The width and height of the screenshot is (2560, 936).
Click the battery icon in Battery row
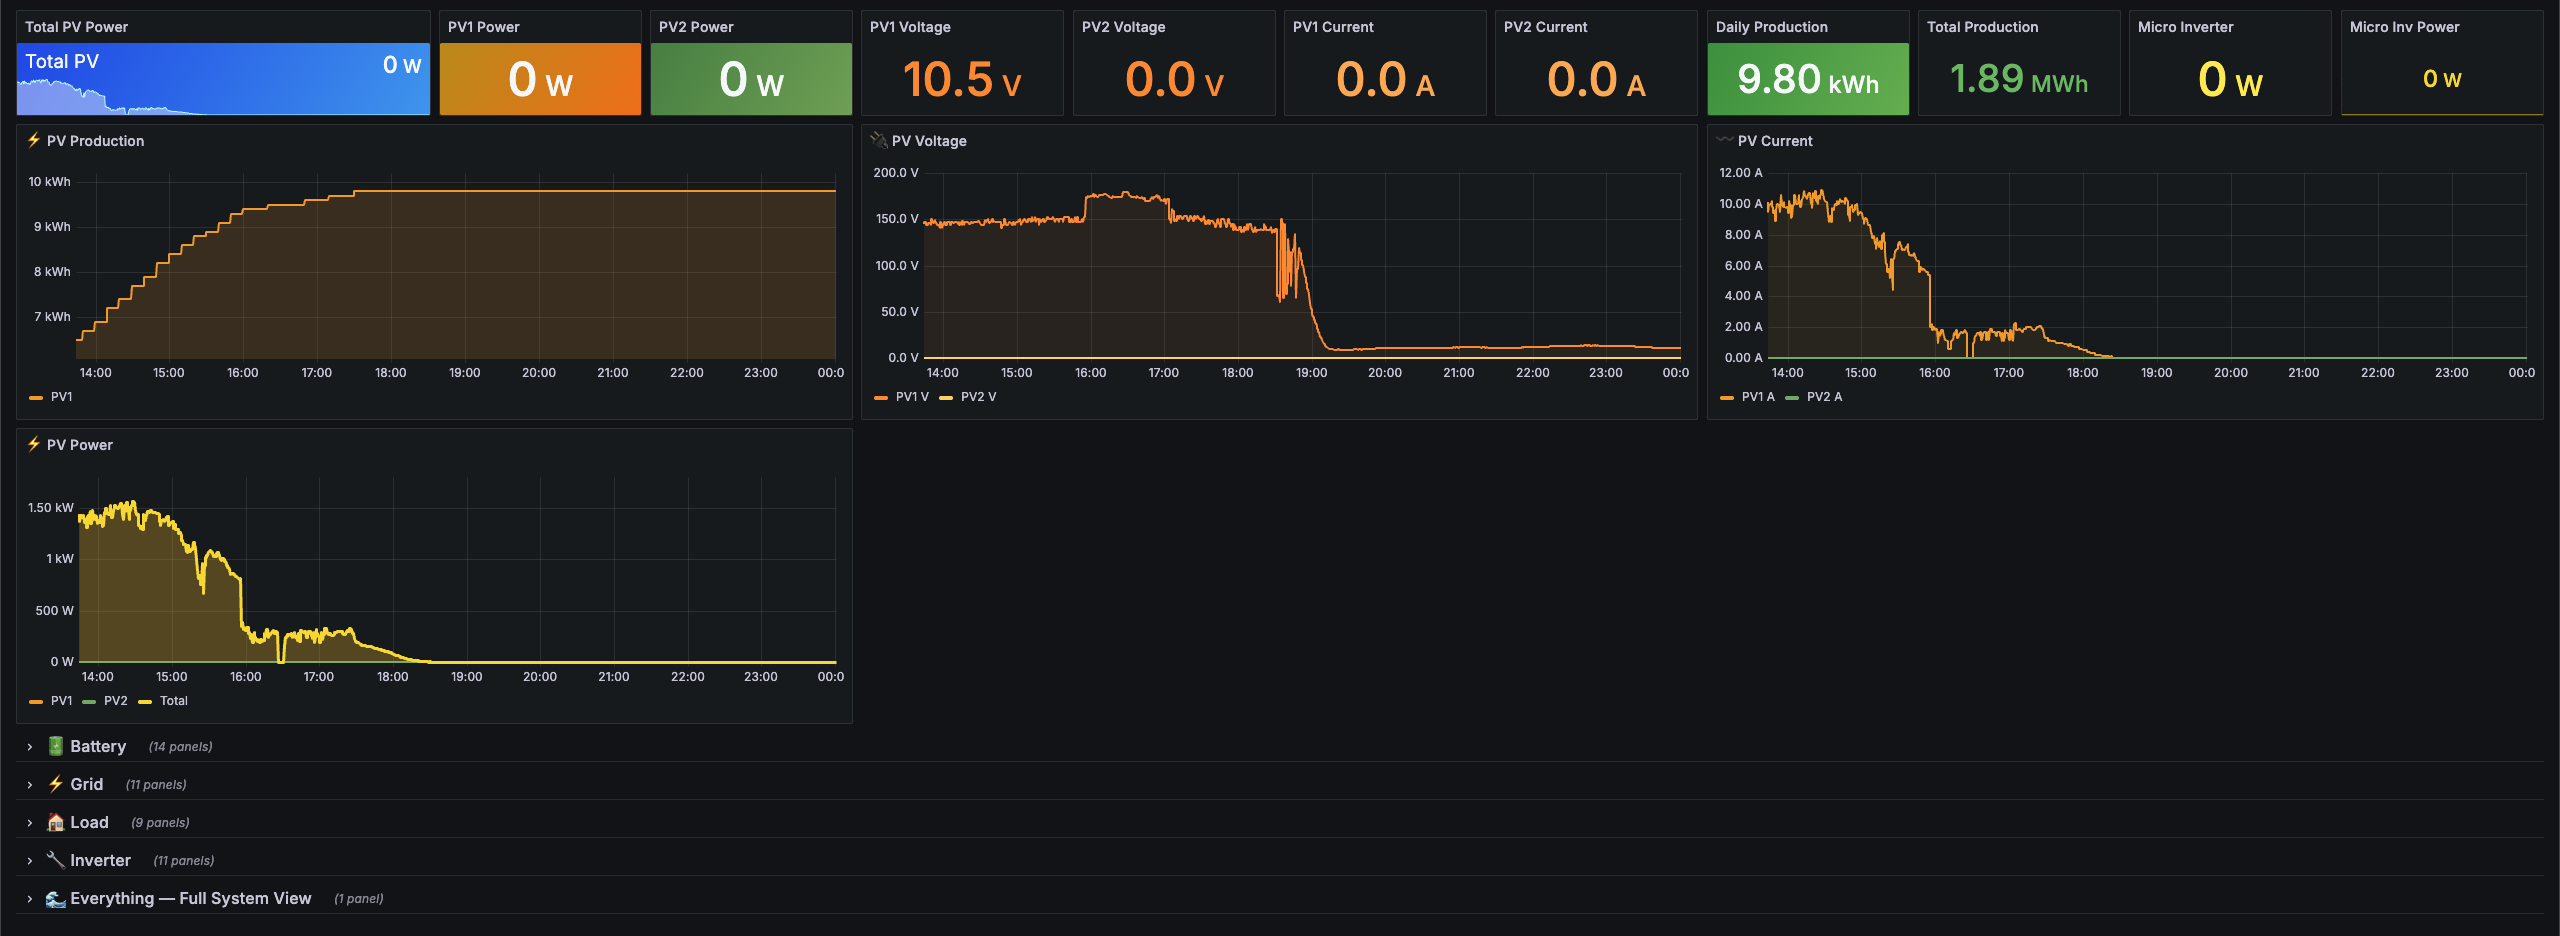tap(56, 746)
